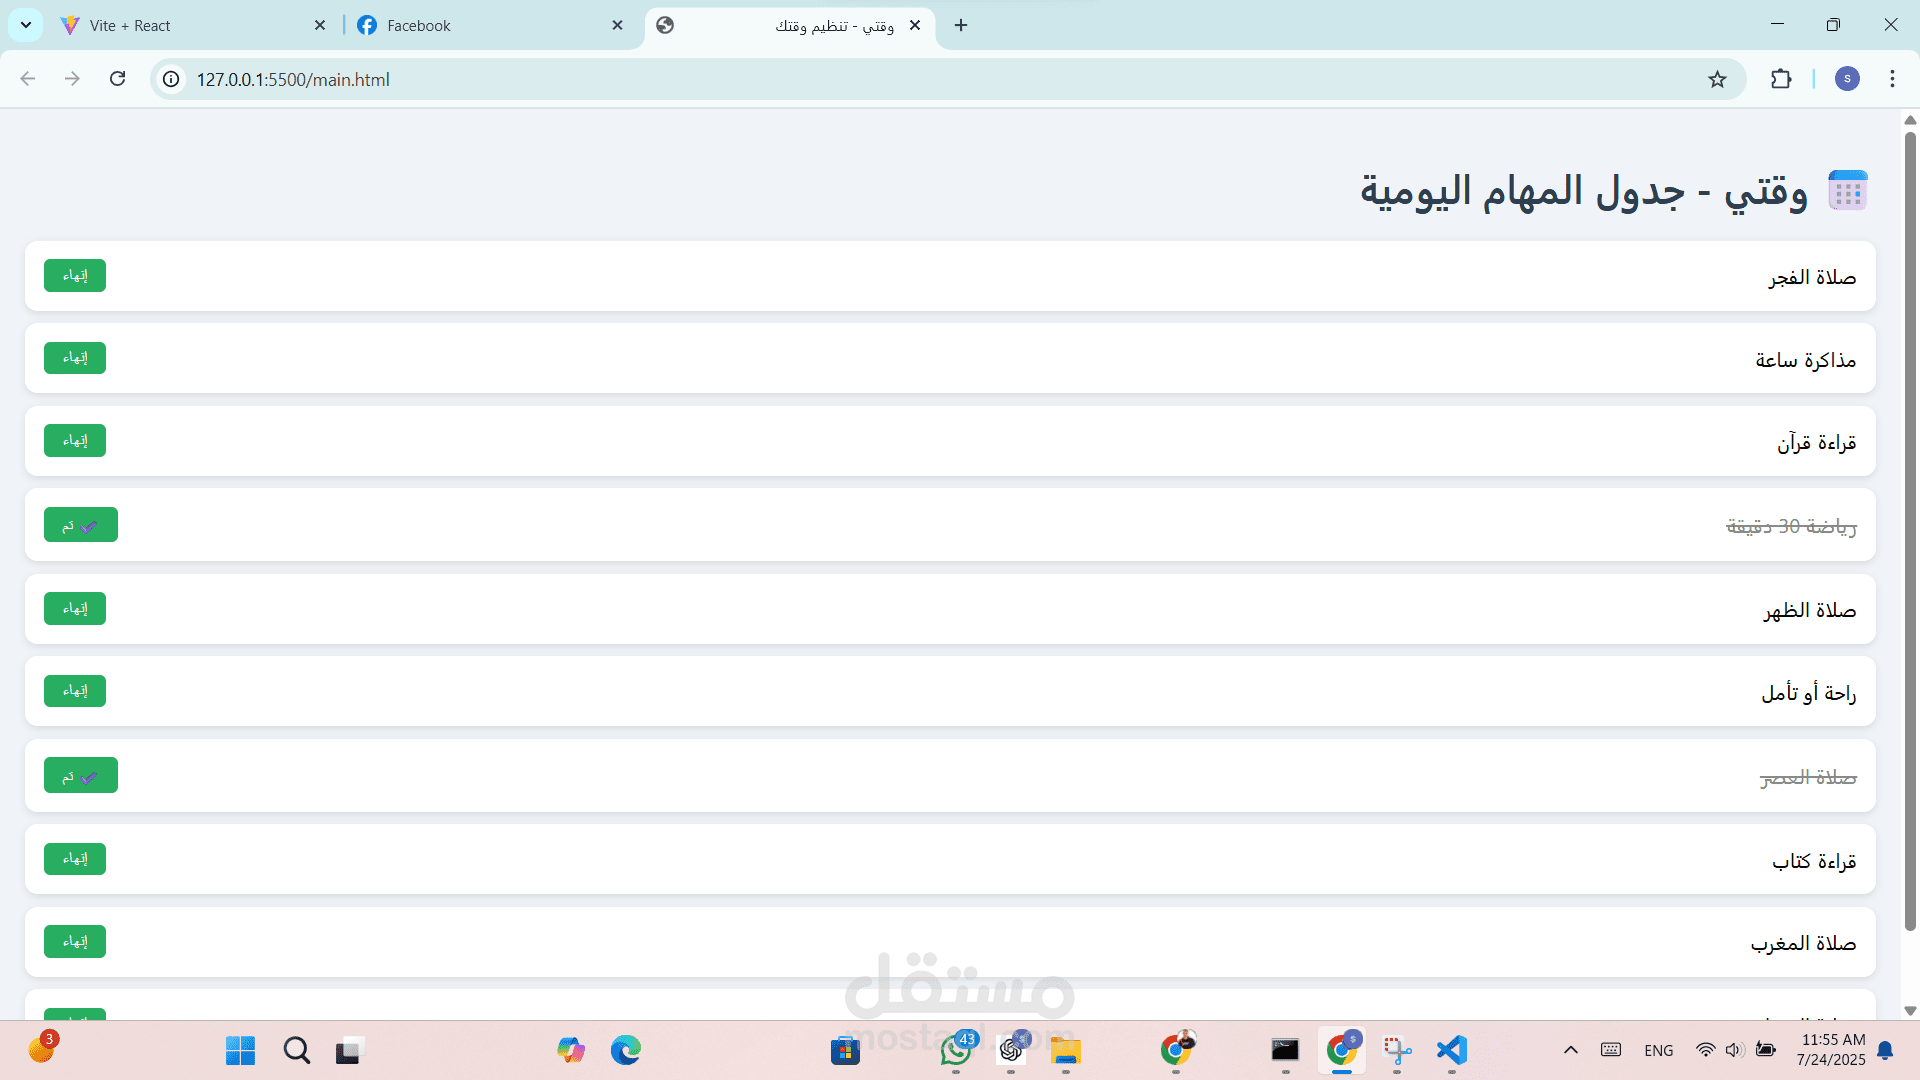
Task: View site information icon
Action: click(172, 79)
